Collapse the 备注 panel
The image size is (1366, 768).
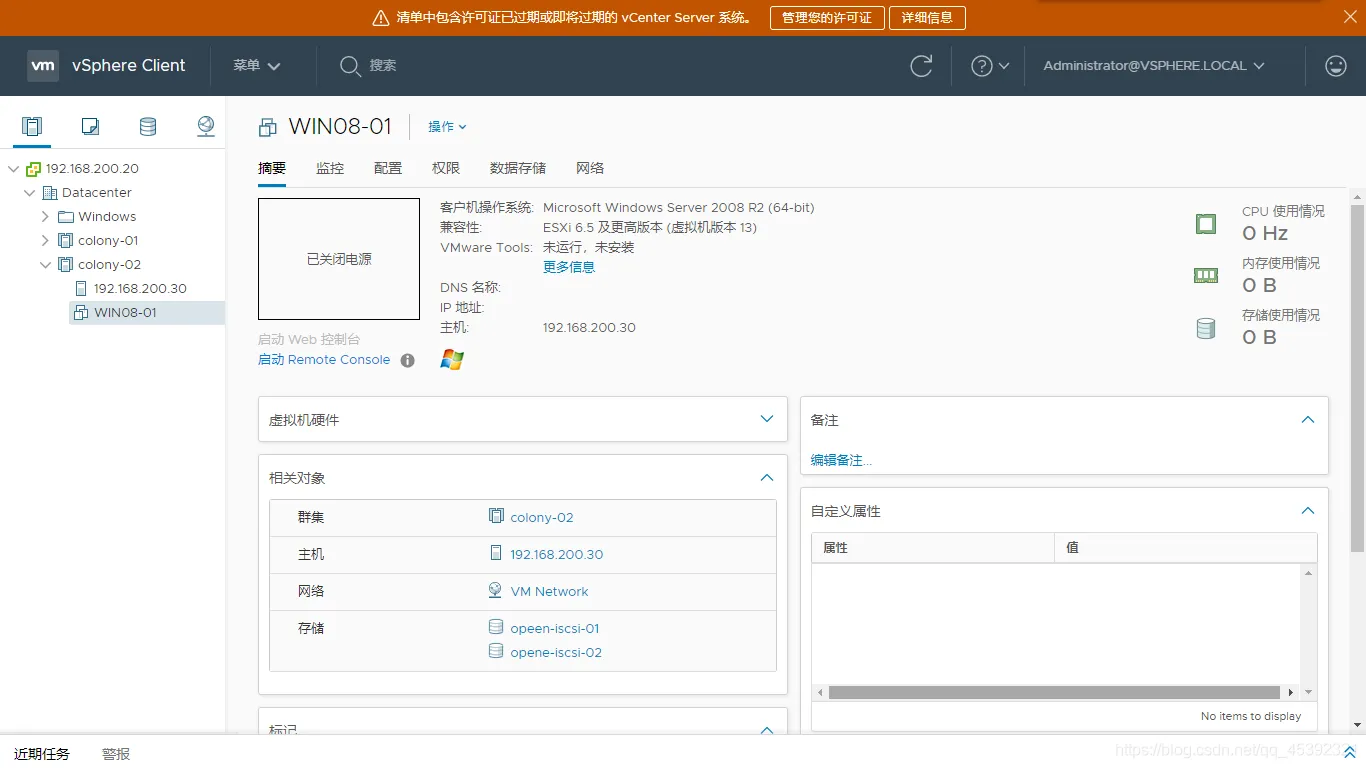[1308, 420]
